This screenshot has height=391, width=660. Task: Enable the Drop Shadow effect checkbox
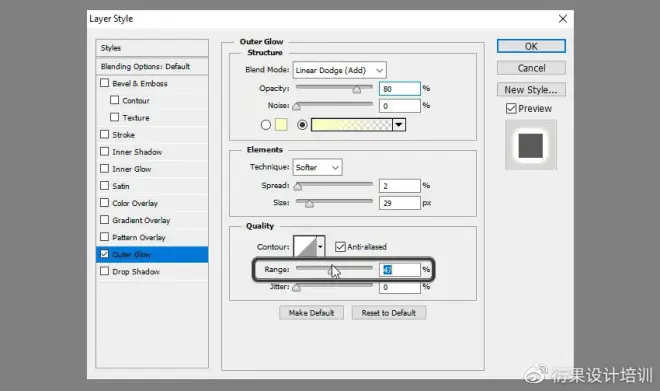(x=104, y=271)
